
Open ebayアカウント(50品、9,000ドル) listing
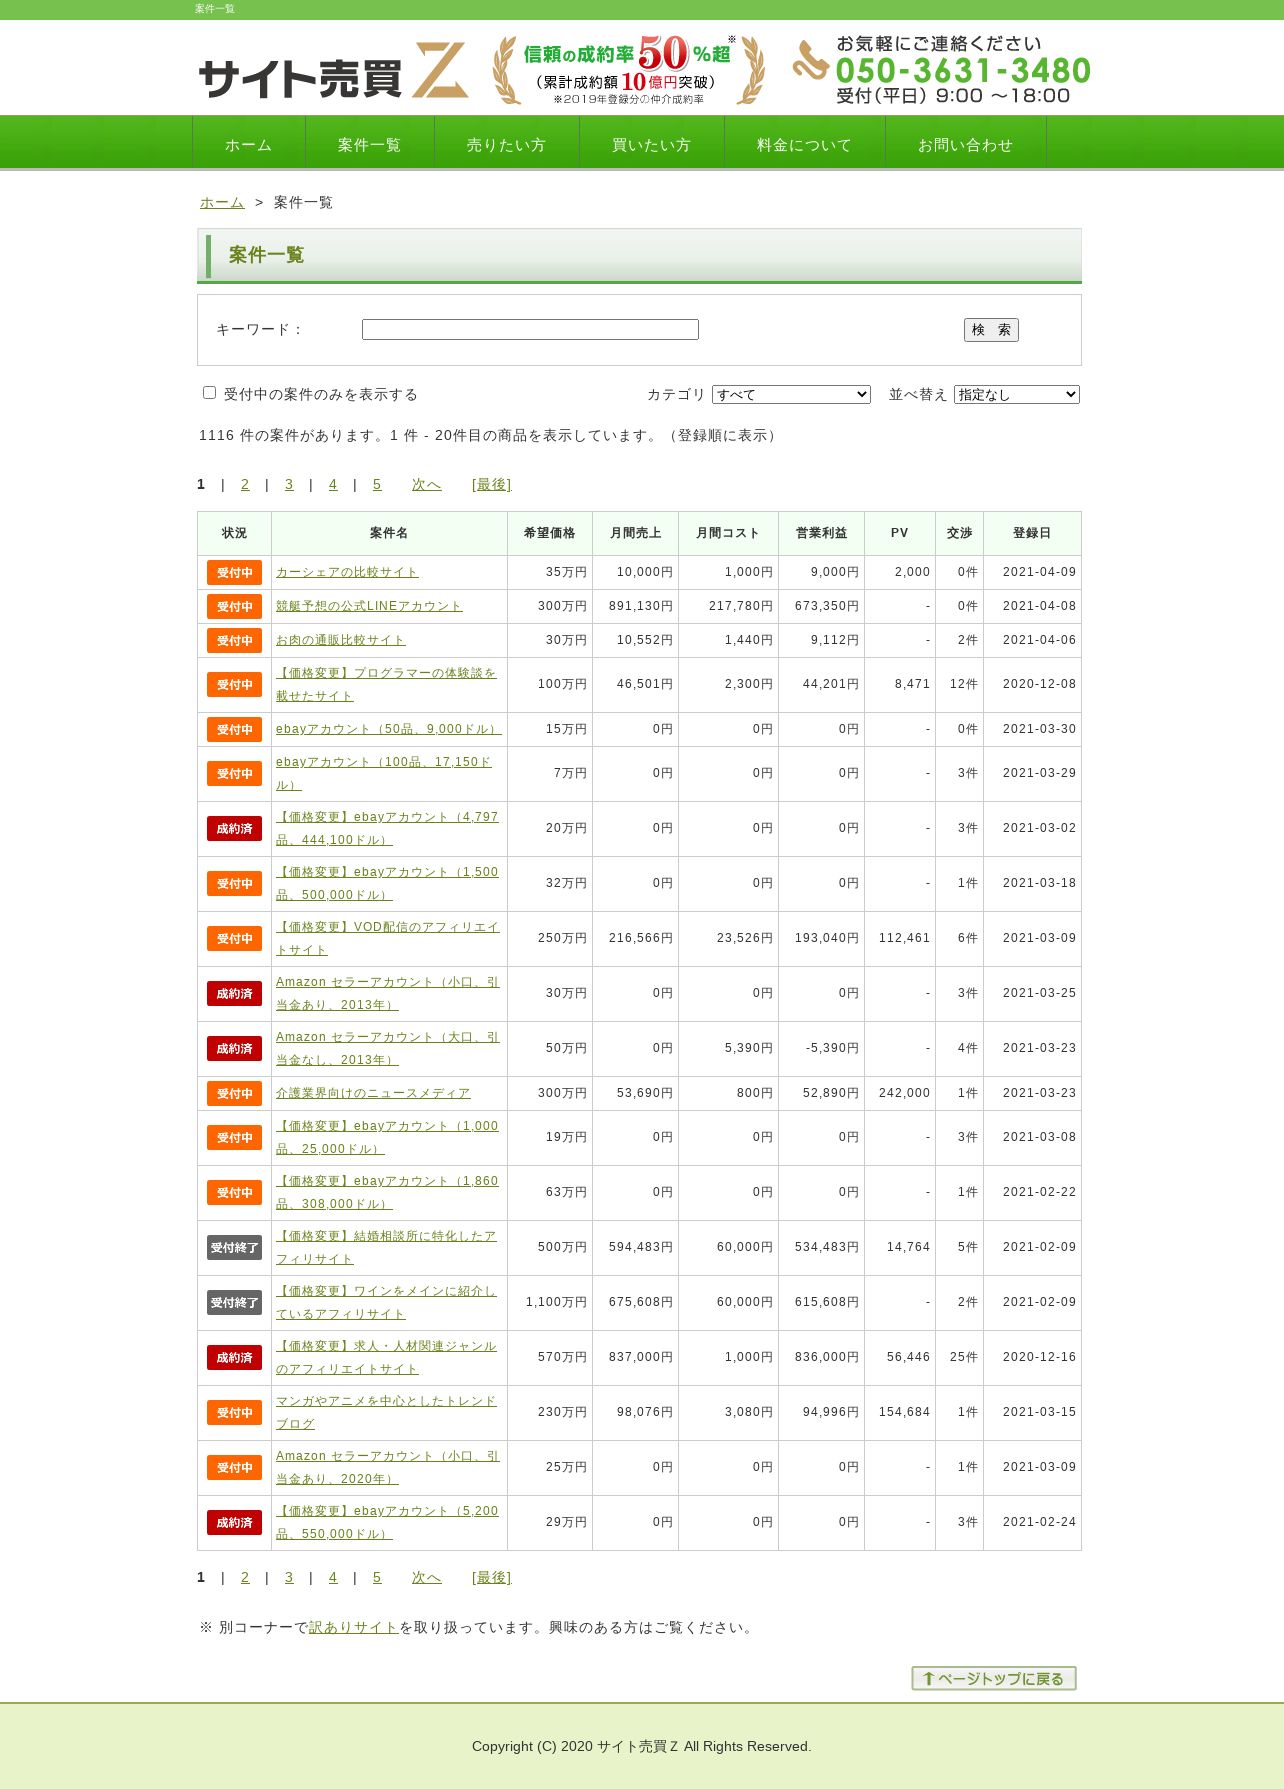(x=389, y=729)
